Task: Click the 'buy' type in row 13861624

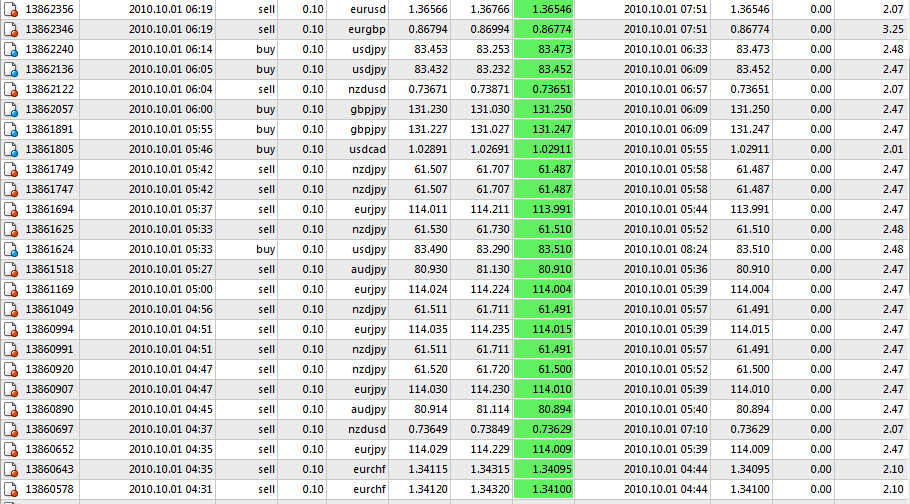Action: (x=265, y=249)
